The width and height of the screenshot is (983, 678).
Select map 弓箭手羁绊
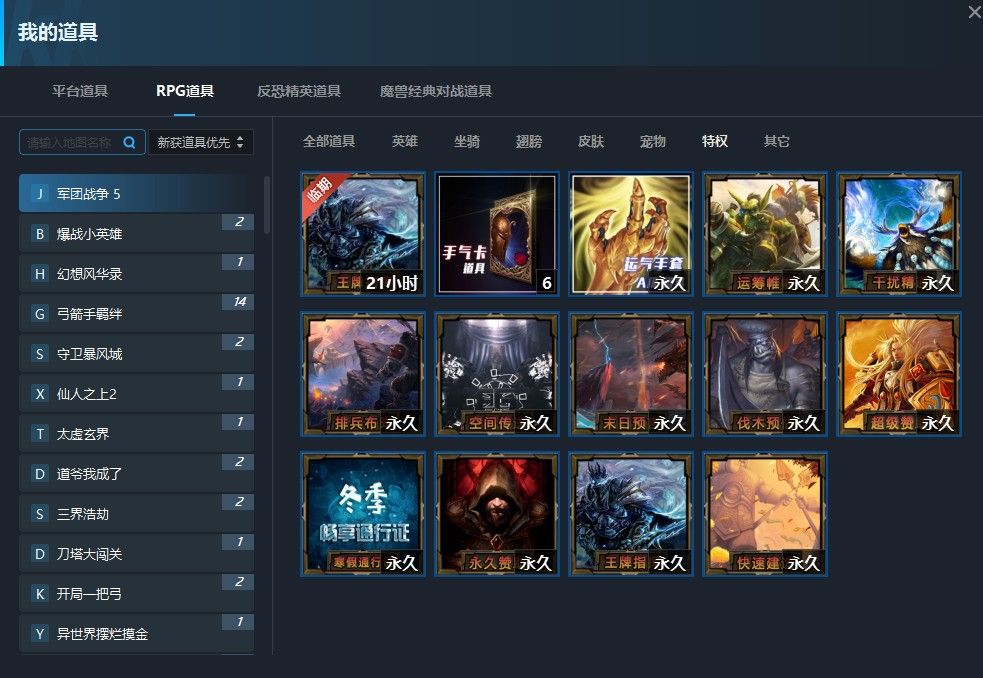(x=136, y=314)
